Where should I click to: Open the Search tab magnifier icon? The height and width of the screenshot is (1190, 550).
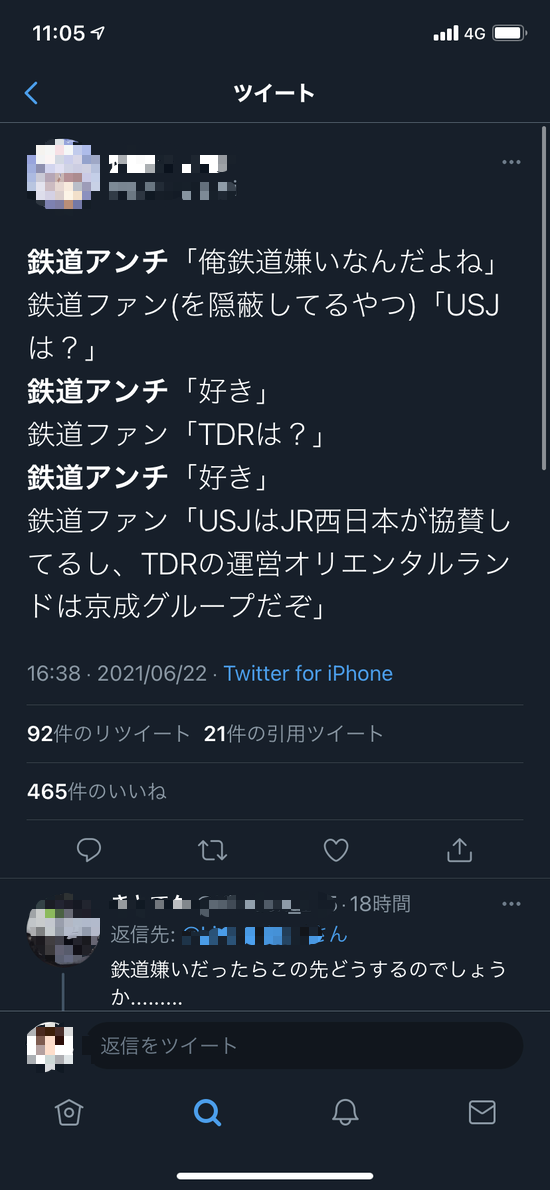206,1112
